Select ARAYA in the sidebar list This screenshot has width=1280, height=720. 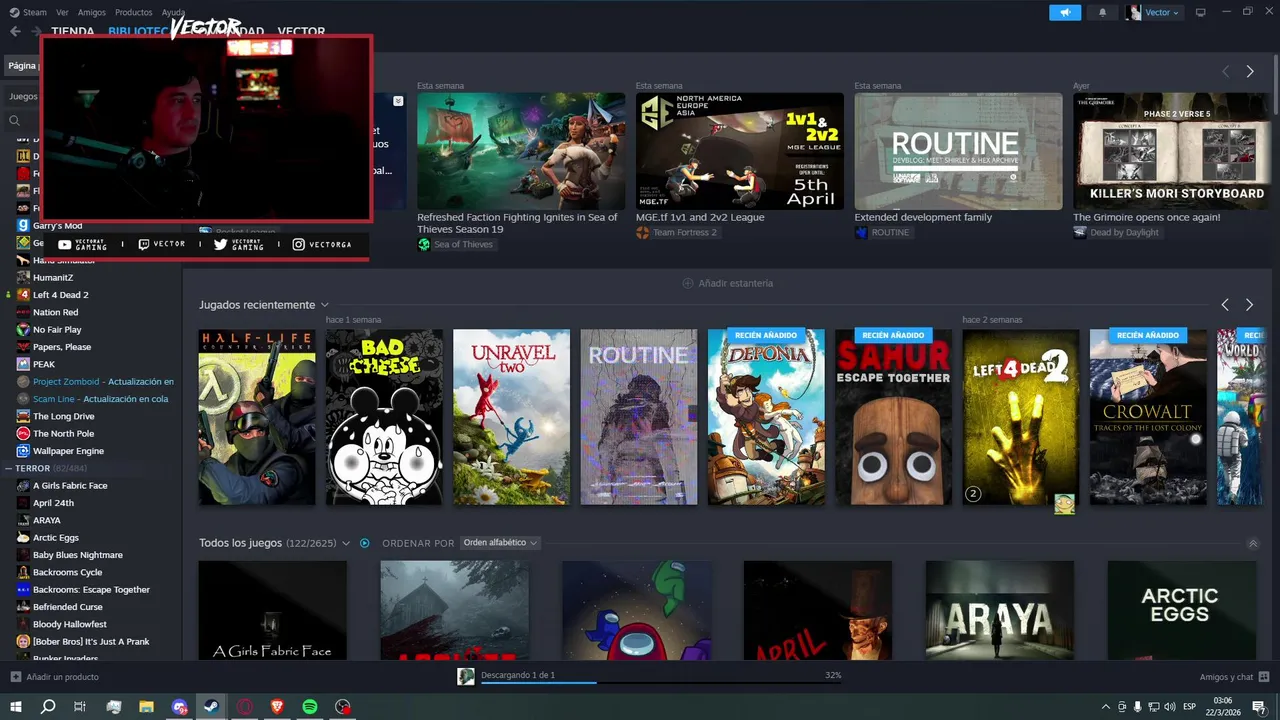coord(47,520)
